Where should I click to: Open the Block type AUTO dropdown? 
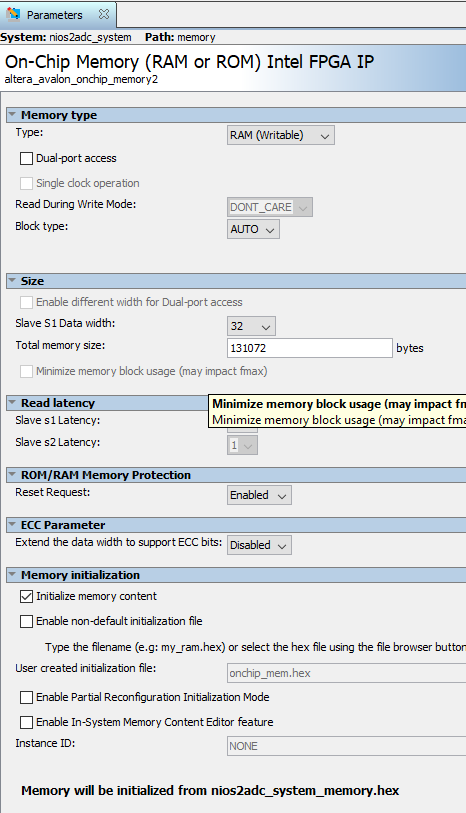(x=253, y=229)
